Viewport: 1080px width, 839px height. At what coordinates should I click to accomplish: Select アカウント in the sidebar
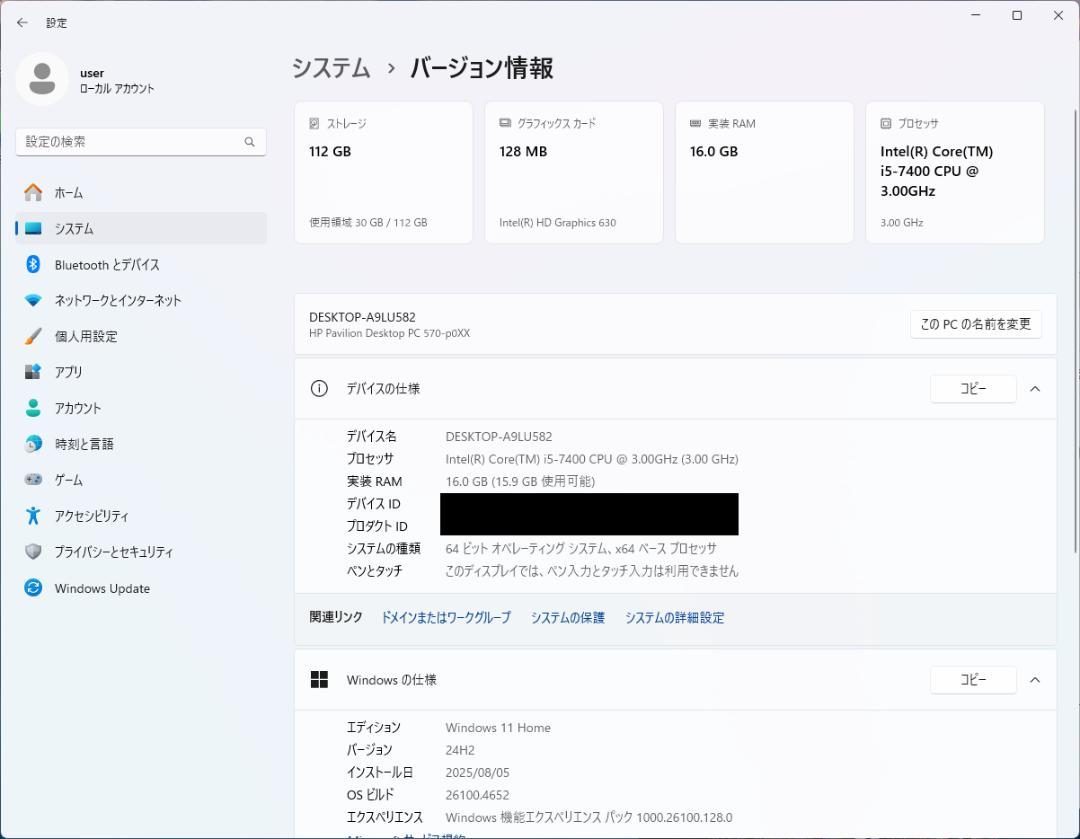[141, 408]
